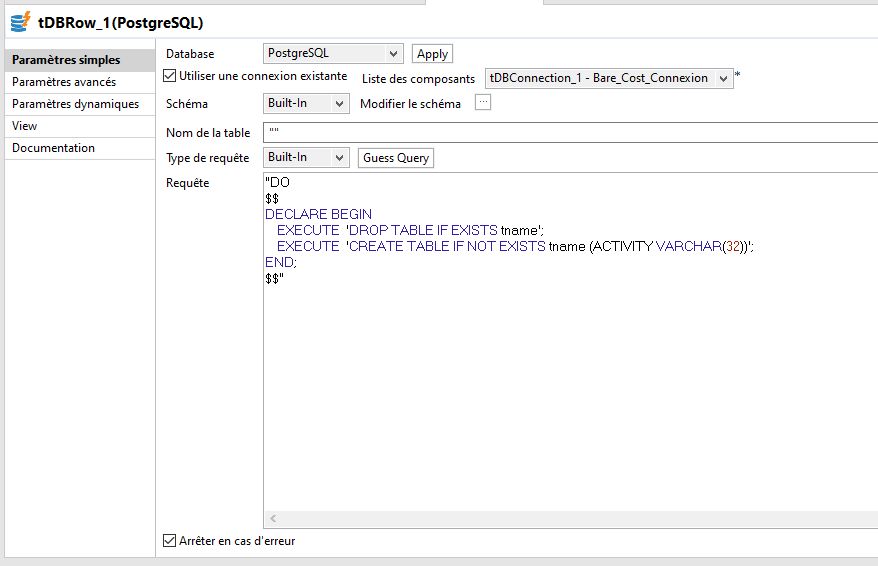
Task: Click the Requête label
Action: click(188, 183)
